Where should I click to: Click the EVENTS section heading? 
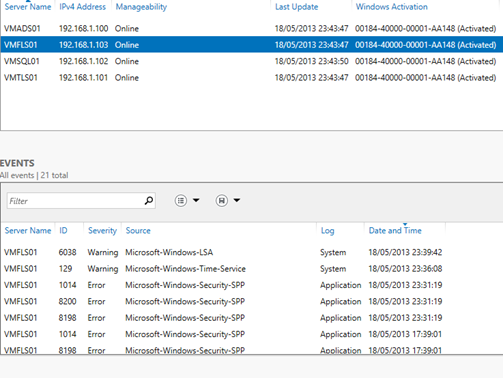(x=17, y=163)
